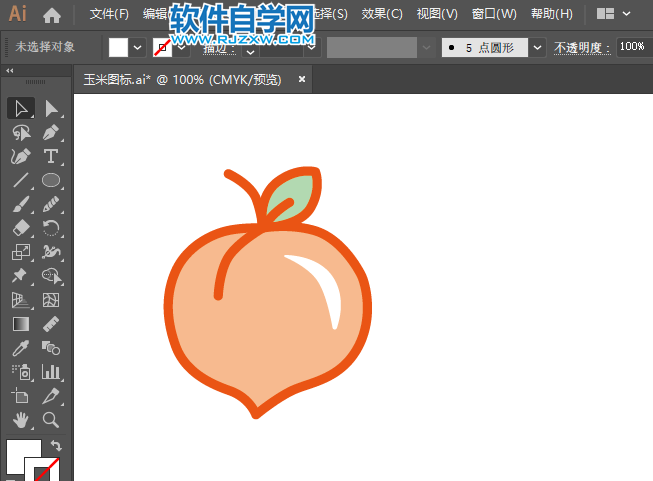
Task: Open the 效果(C) menu
Action: (382, 14)
